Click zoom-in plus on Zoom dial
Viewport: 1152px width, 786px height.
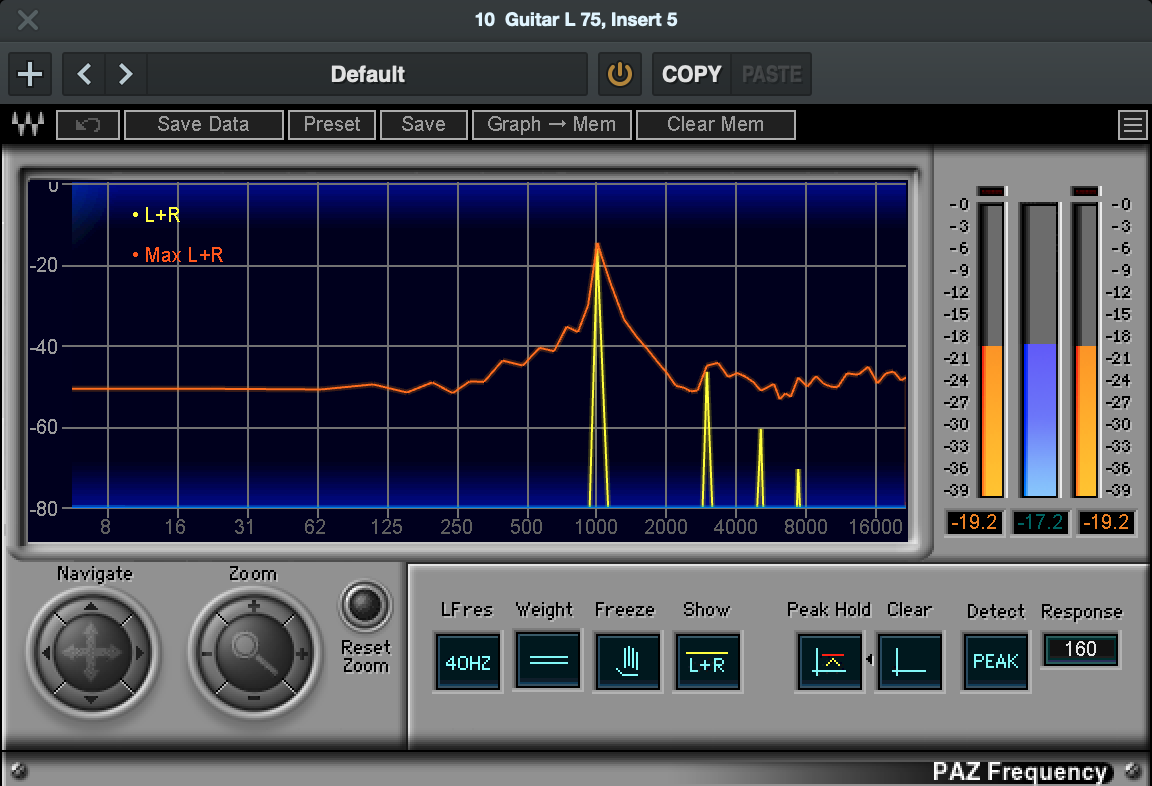pos(253,606)
